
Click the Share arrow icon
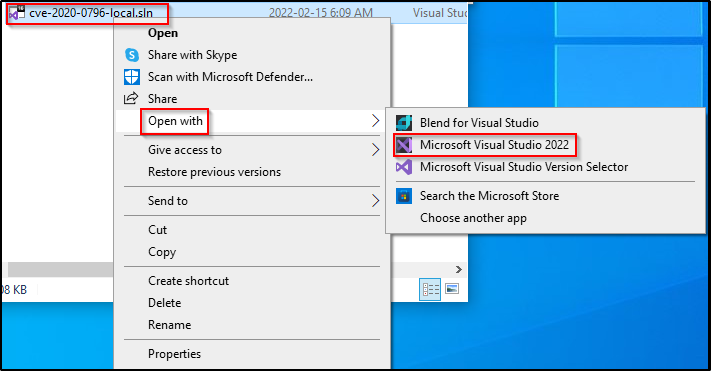[x=131, y=98]
